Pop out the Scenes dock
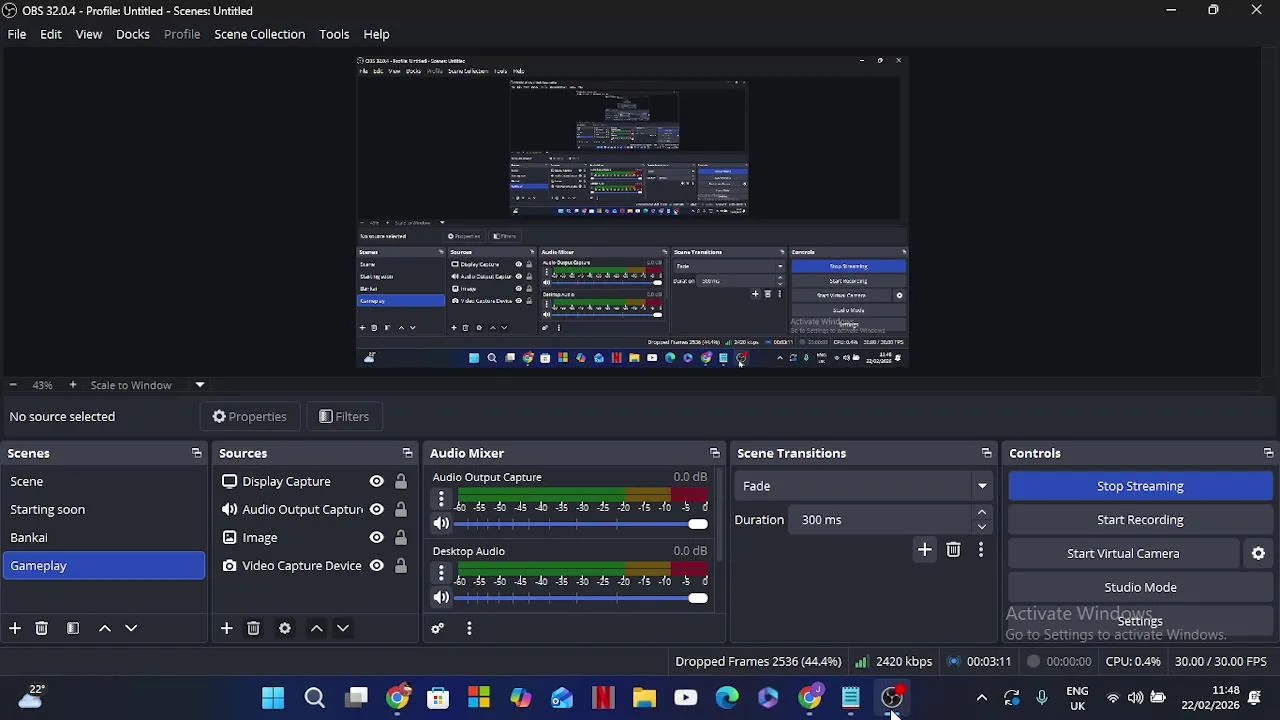The height and width of the screenshot is (720, 1280). 197,453
